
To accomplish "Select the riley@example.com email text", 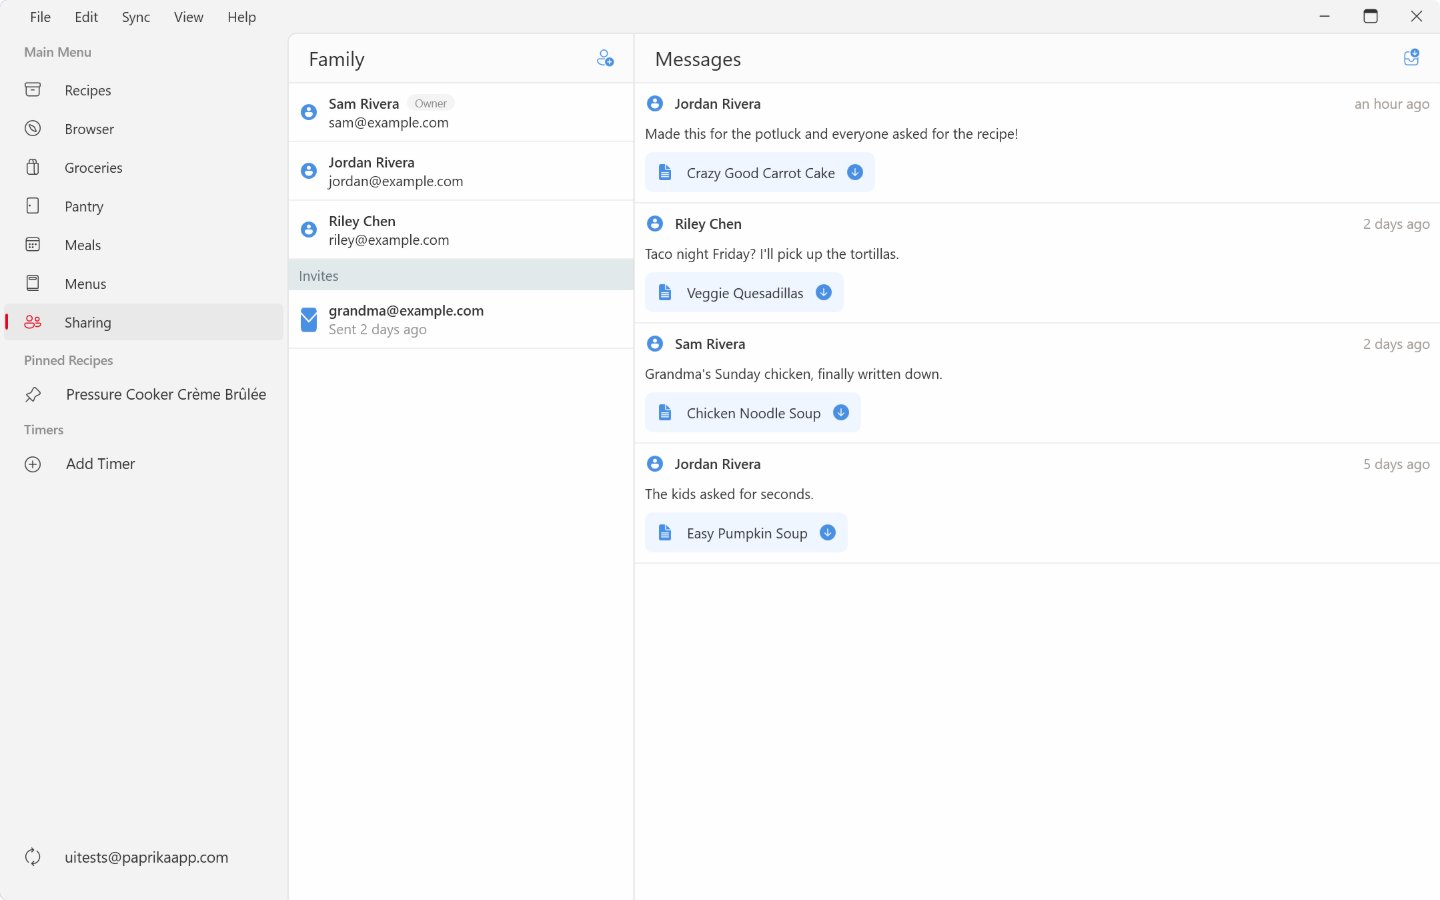I will pyautogui.click(x=389, y=240).
